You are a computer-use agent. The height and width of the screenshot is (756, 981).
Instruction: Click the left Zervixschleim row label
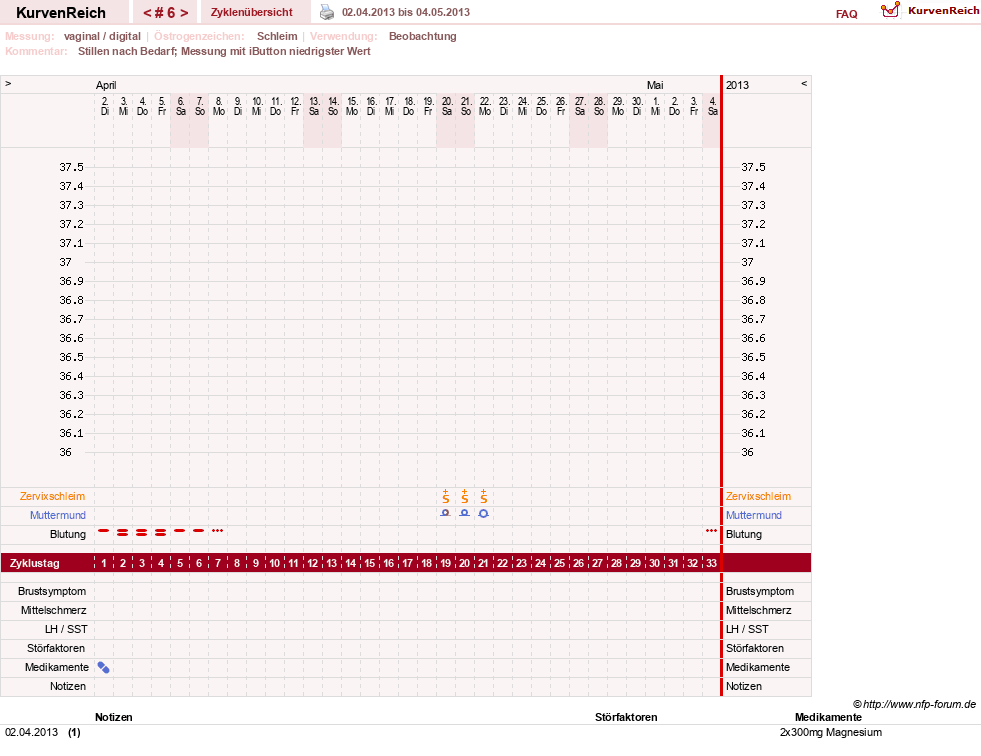click(x=53, y=496)
